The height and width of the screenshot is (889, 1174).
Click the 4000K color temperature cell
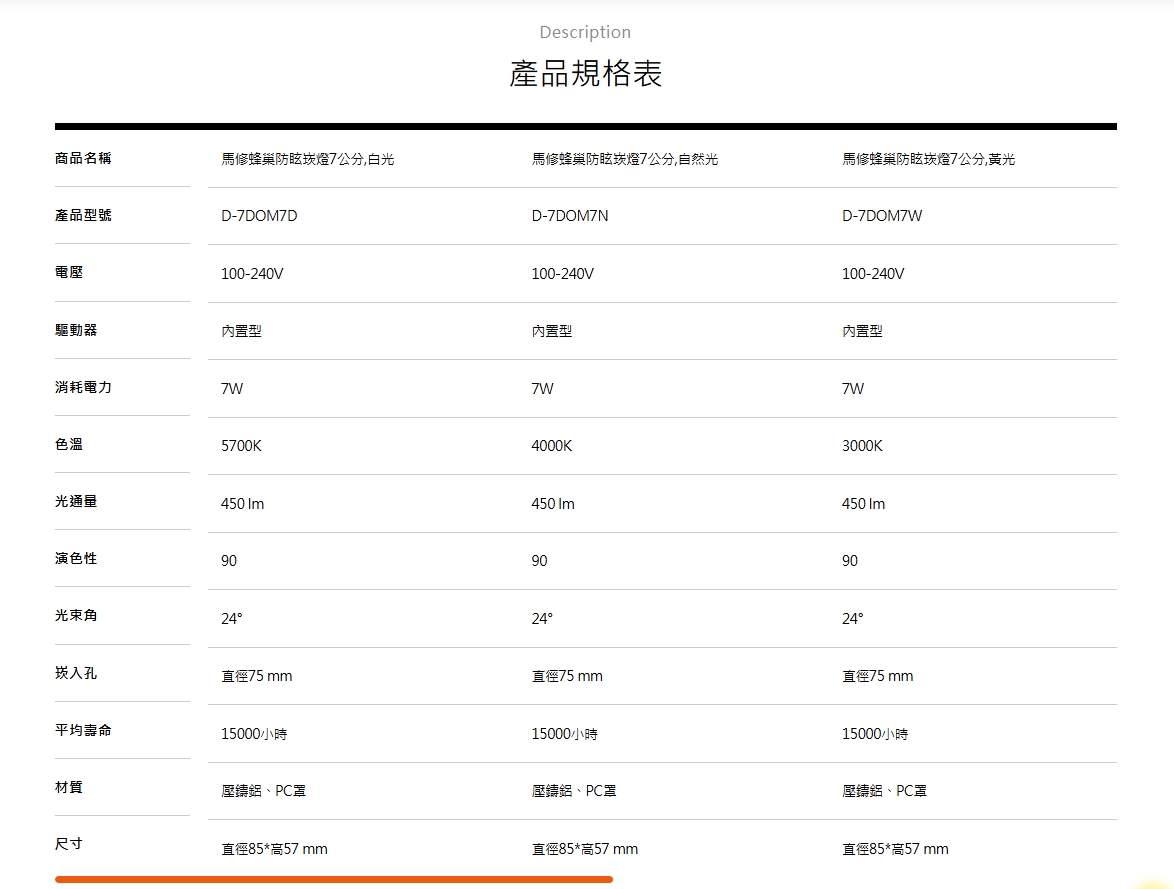[552, 446]
